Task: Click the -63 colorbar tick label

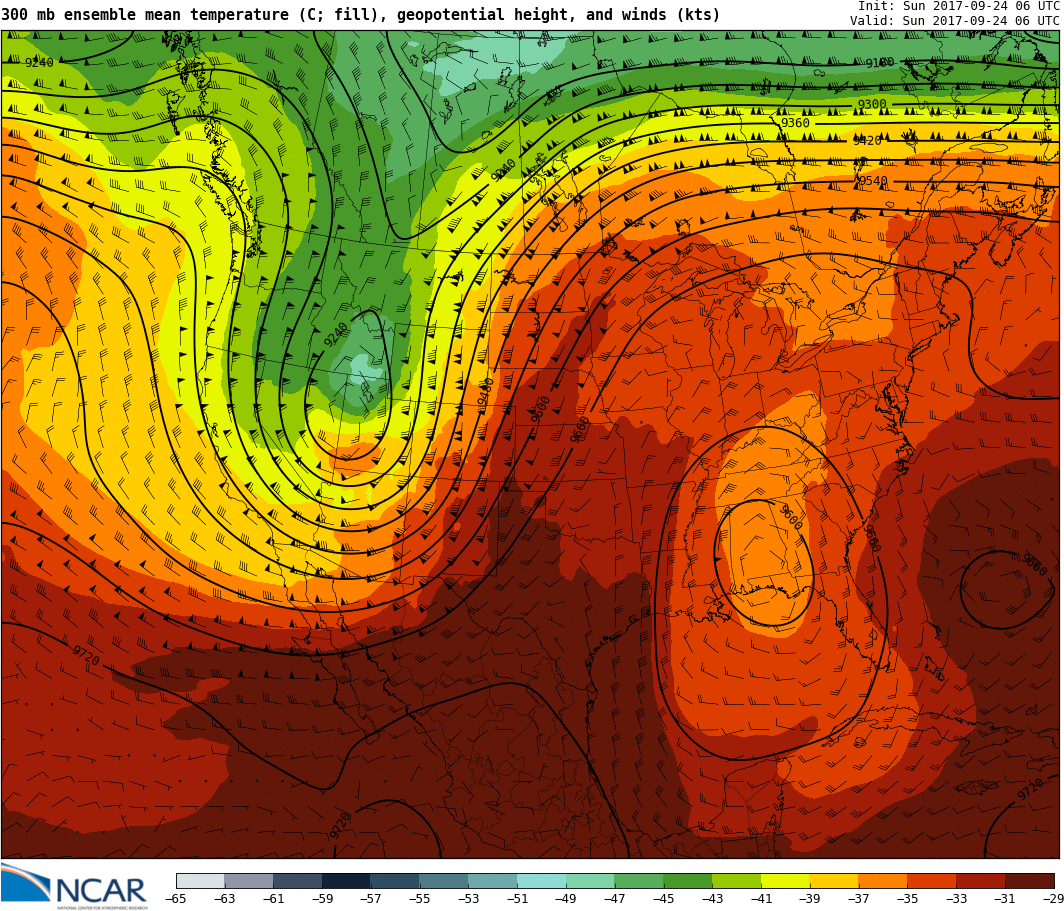Action: point(225,899)
